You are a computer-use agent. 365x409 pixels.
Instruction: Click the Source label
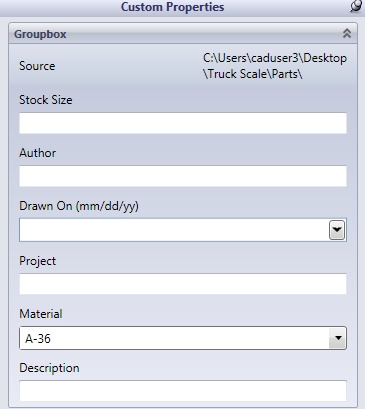tap(37, 66)
